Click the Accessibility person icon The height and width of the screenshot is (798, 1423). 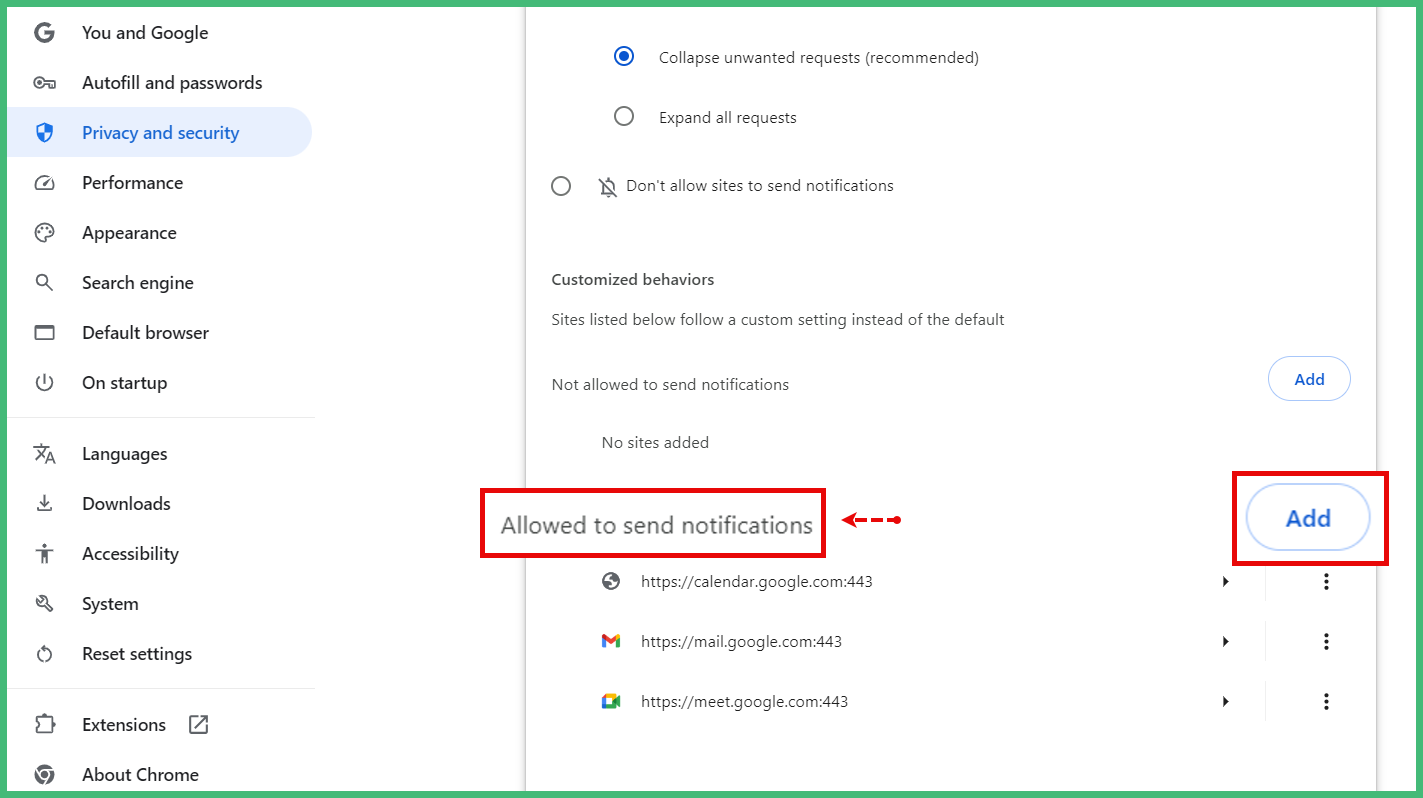tap(44, 554)
